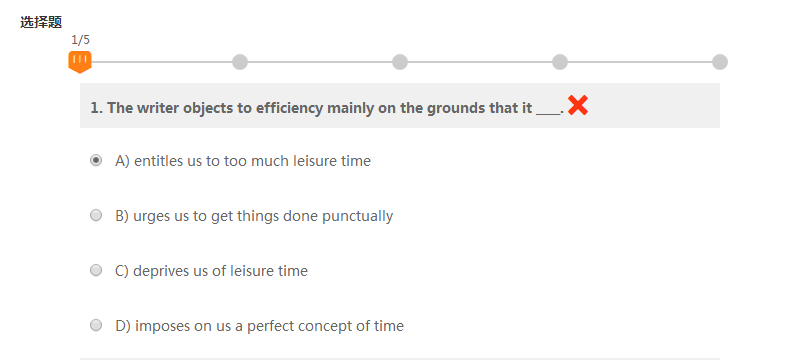800x360 pixels.
Task: Click the progress line between steps two and three
Action: click(320, 62)
